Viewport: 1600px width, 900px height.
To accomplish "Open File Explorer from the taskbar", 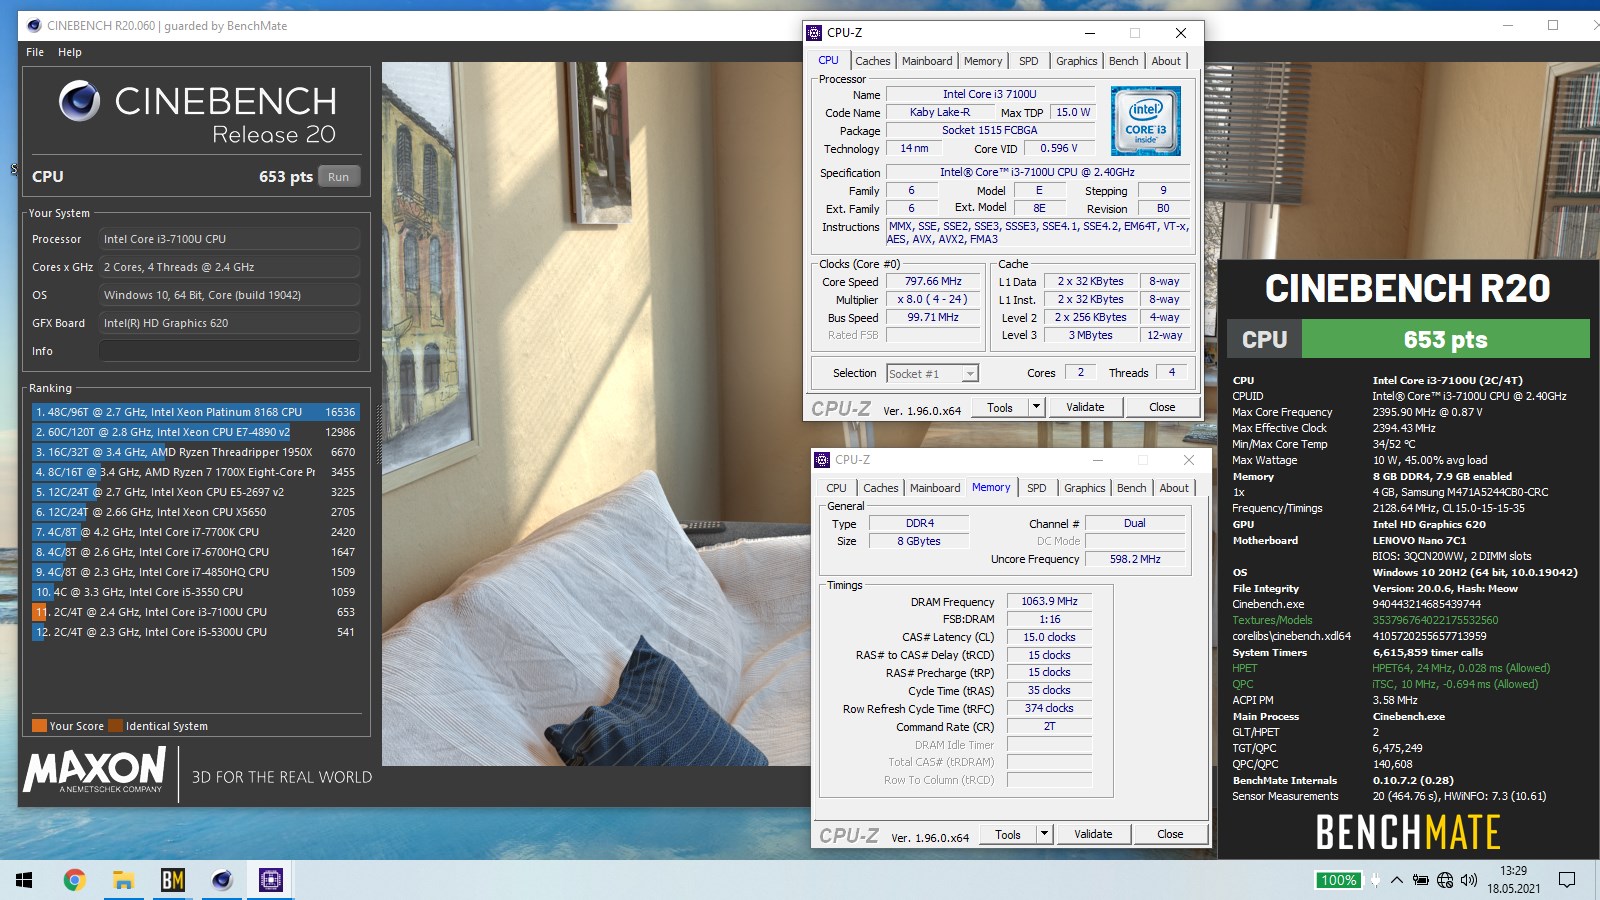I will 123,880.
